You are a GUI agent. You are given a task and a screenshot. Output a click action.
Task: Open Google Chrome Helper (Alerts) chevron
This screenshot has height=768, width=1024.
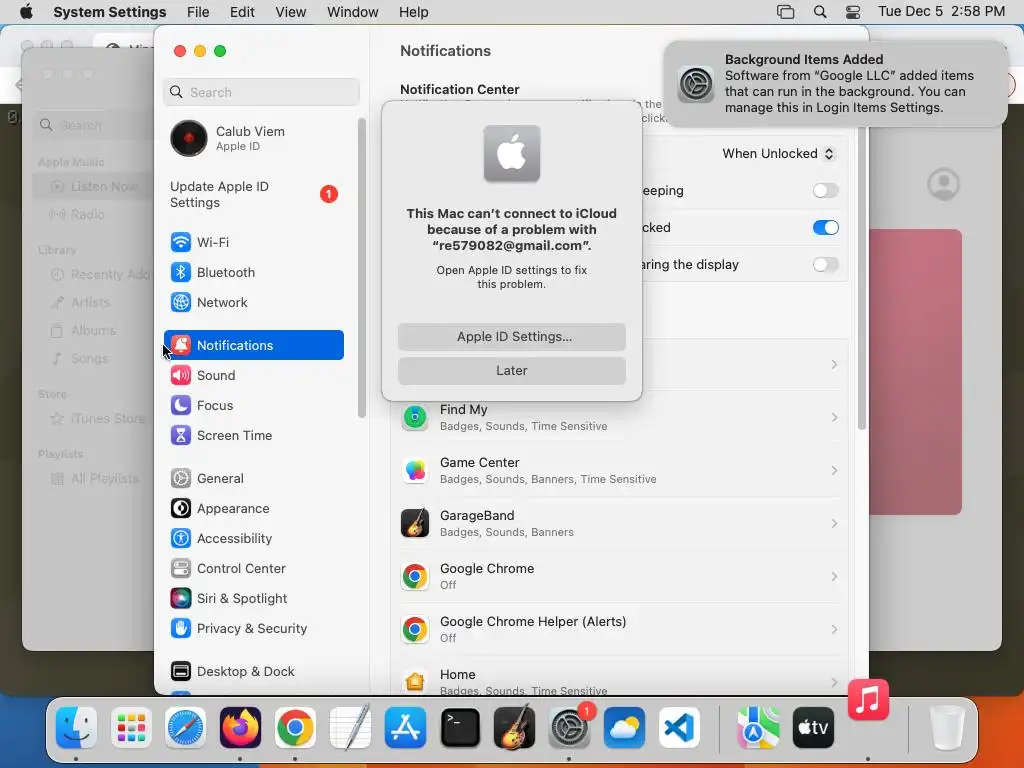tap(834, 629)
